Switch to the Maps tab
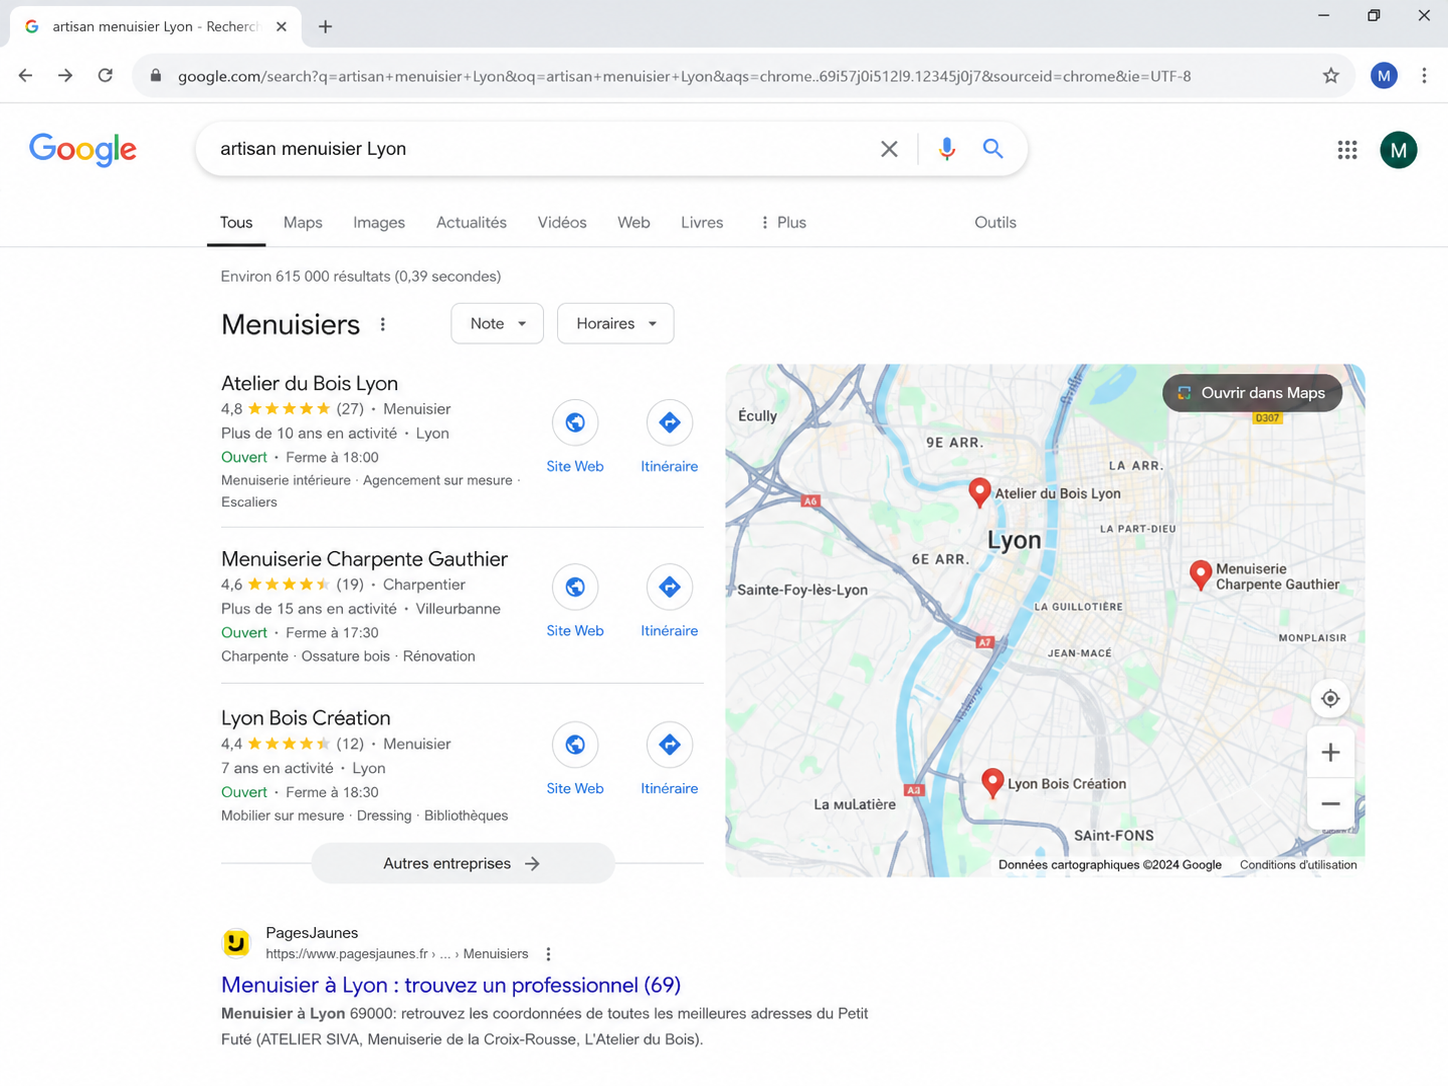Image resolution: width=1448 pixels, height=1086 pixels. tap(303, 223)
